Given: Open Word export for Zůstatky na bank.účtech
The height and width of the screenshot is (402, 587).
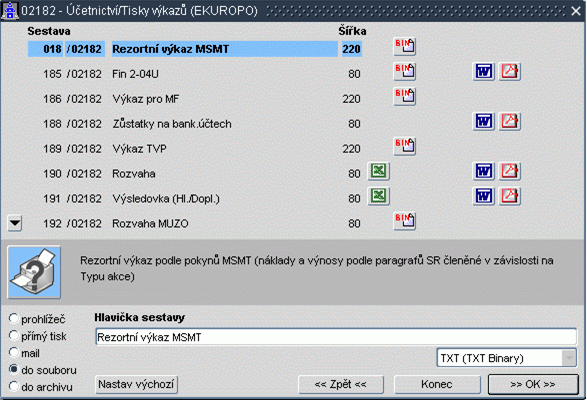Looking at the screenshot, I should (x=484, y=121).
